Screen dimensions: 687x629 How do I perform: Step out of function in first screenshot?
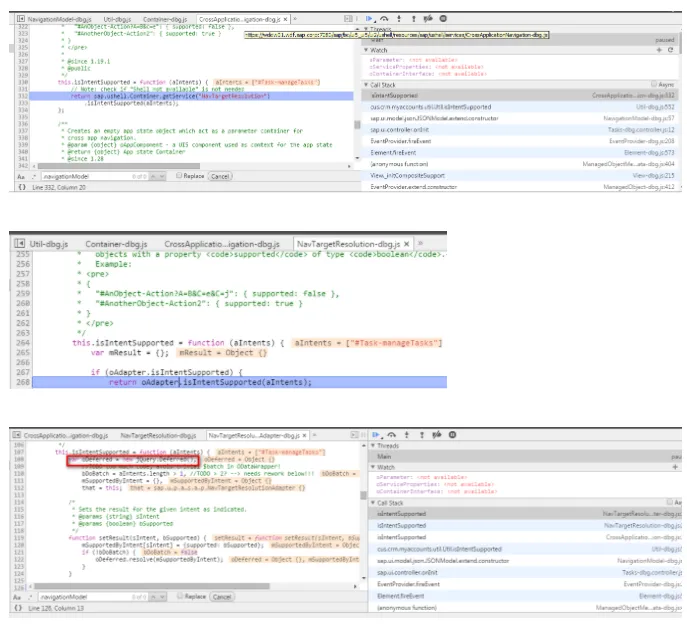click(x=414, y=19)
